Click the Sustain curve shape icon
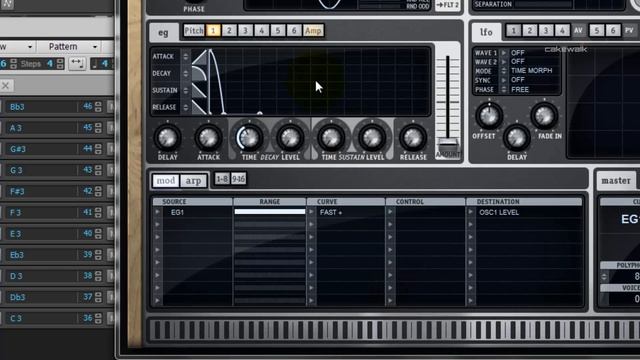This screenshot has width=640, height=360. [x=199, y=91]
